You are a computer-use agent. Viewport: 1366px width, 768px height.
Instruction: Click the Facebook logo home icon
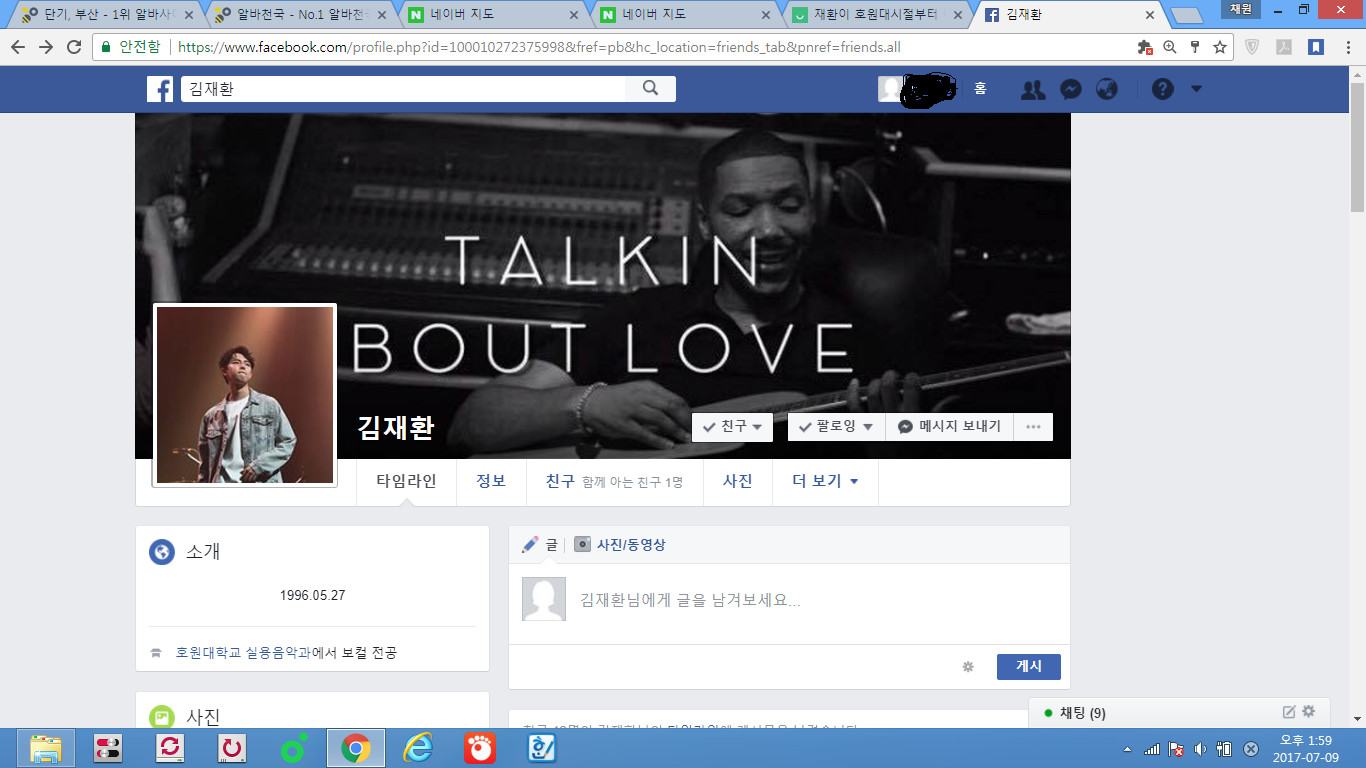point(160,89)
